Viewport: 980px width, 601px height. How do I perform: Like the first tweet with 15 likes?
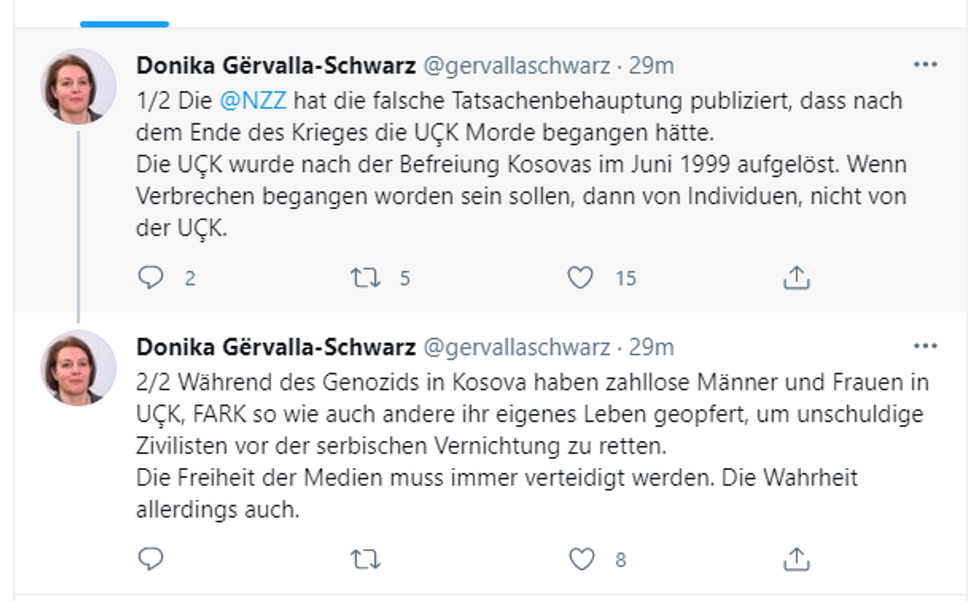580,278
